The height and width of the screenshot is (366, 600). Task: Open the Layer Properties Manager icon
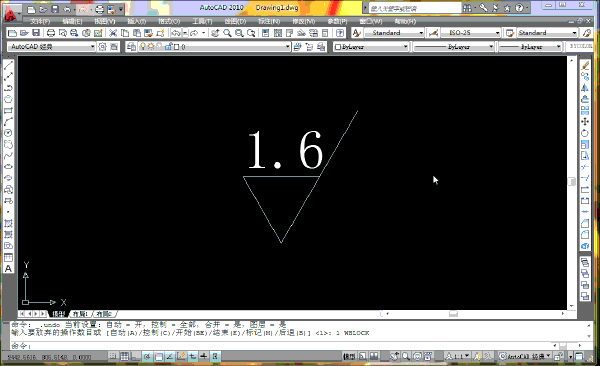pyautogui.click(x=131, y=47)
